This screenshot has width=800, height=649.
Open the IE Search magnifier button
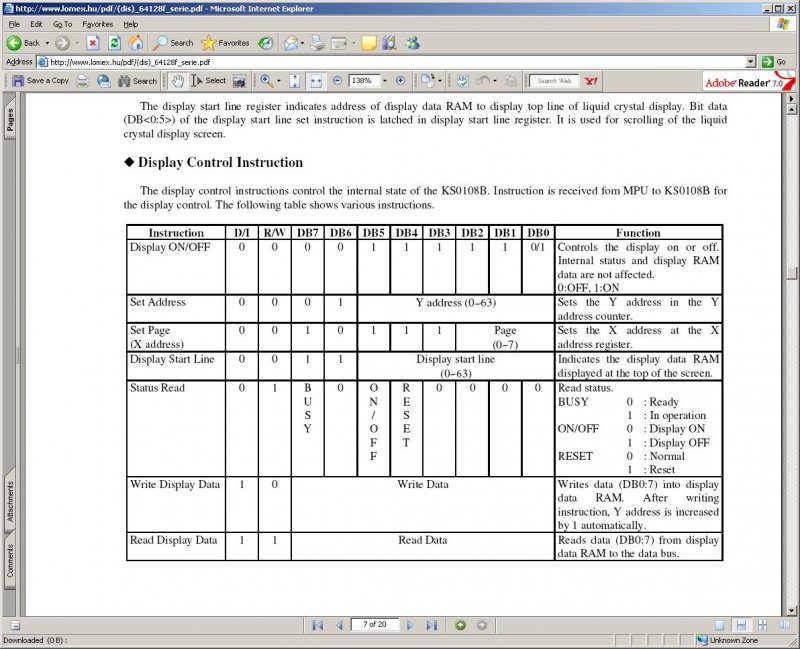tap(173, 43)
